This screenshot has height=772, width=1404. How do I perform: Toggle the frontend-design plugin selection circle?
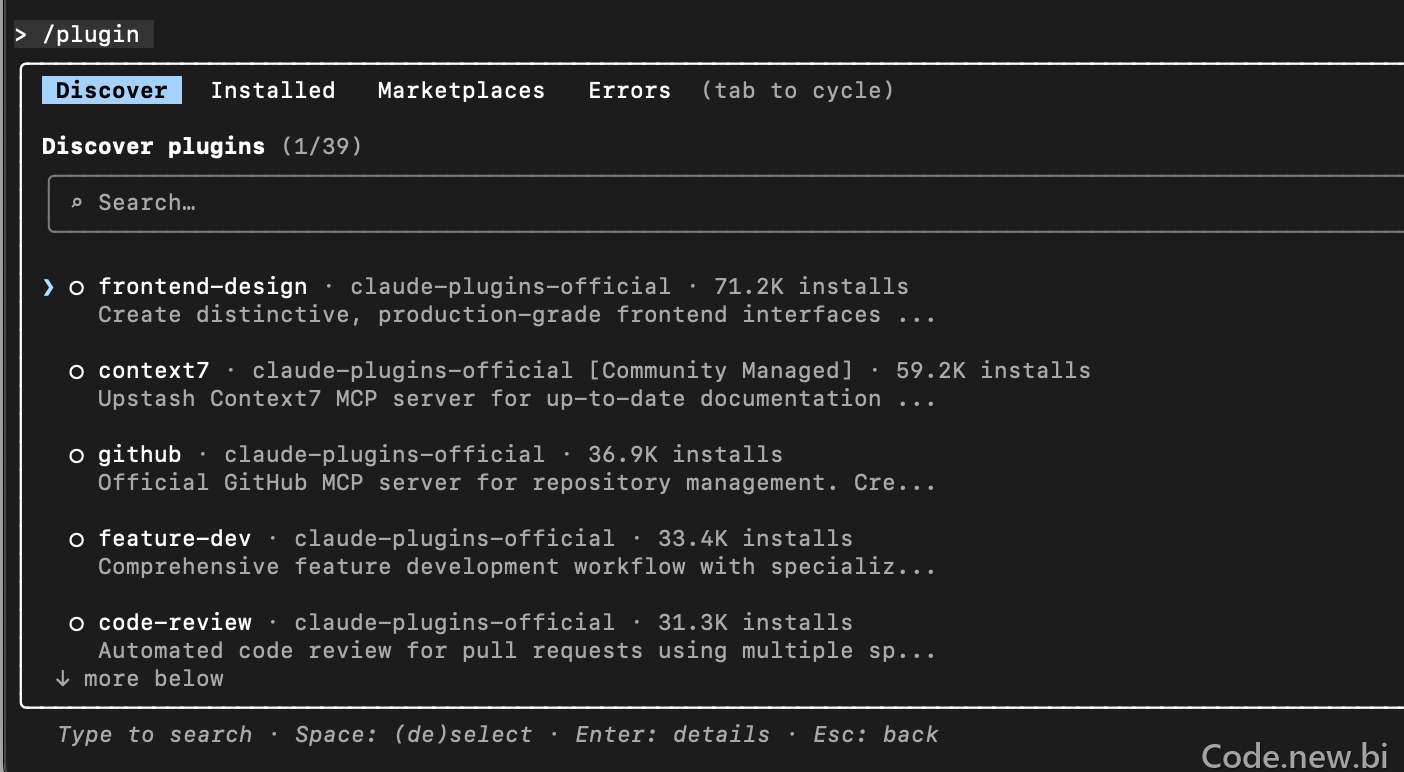pyautogui.click(x=76, y=288)
